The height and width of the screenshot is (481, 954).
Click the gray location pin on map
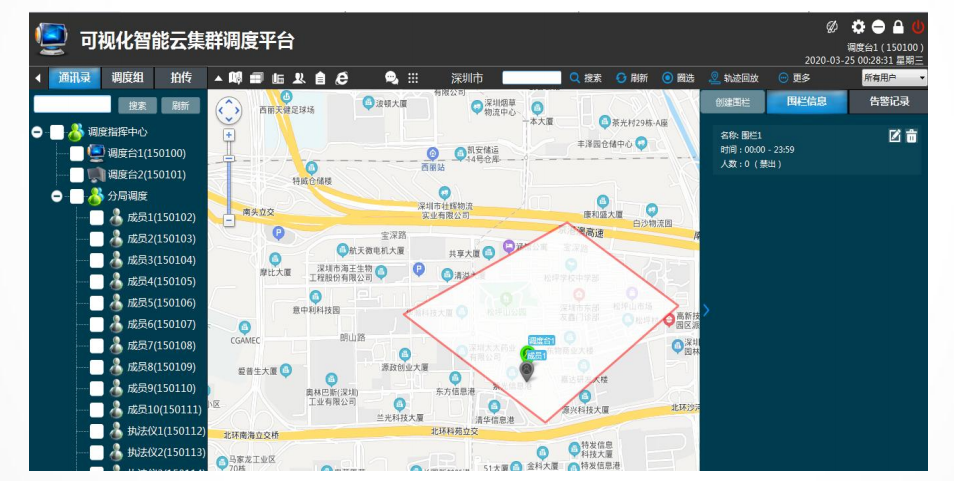coord(527,371)
